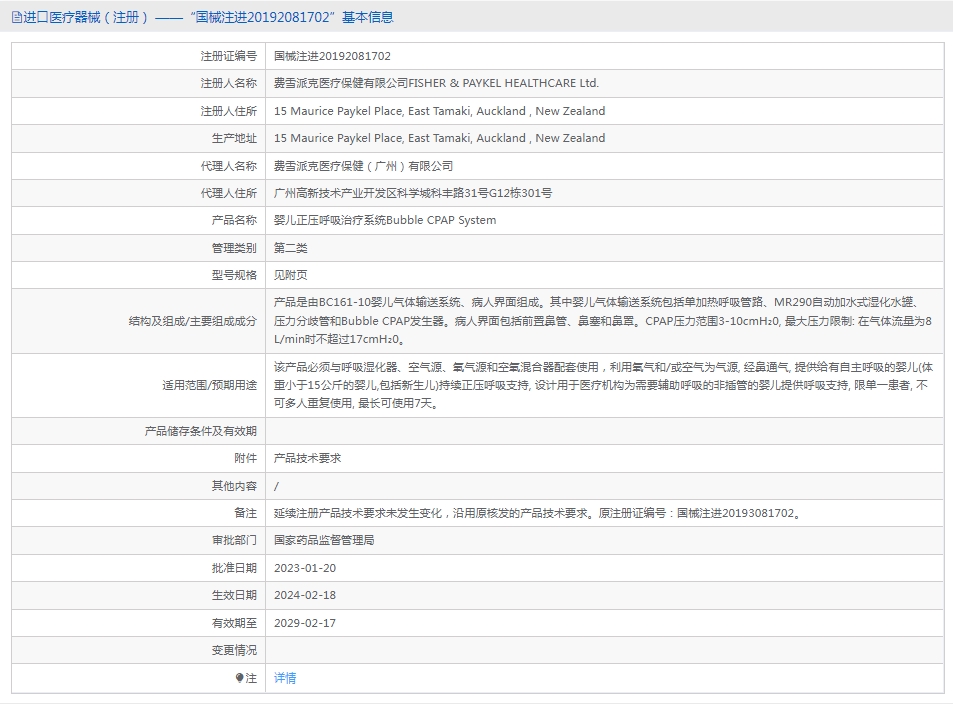
Task: Click approving department 国家药品监督管理局
Action: (324, 540)
